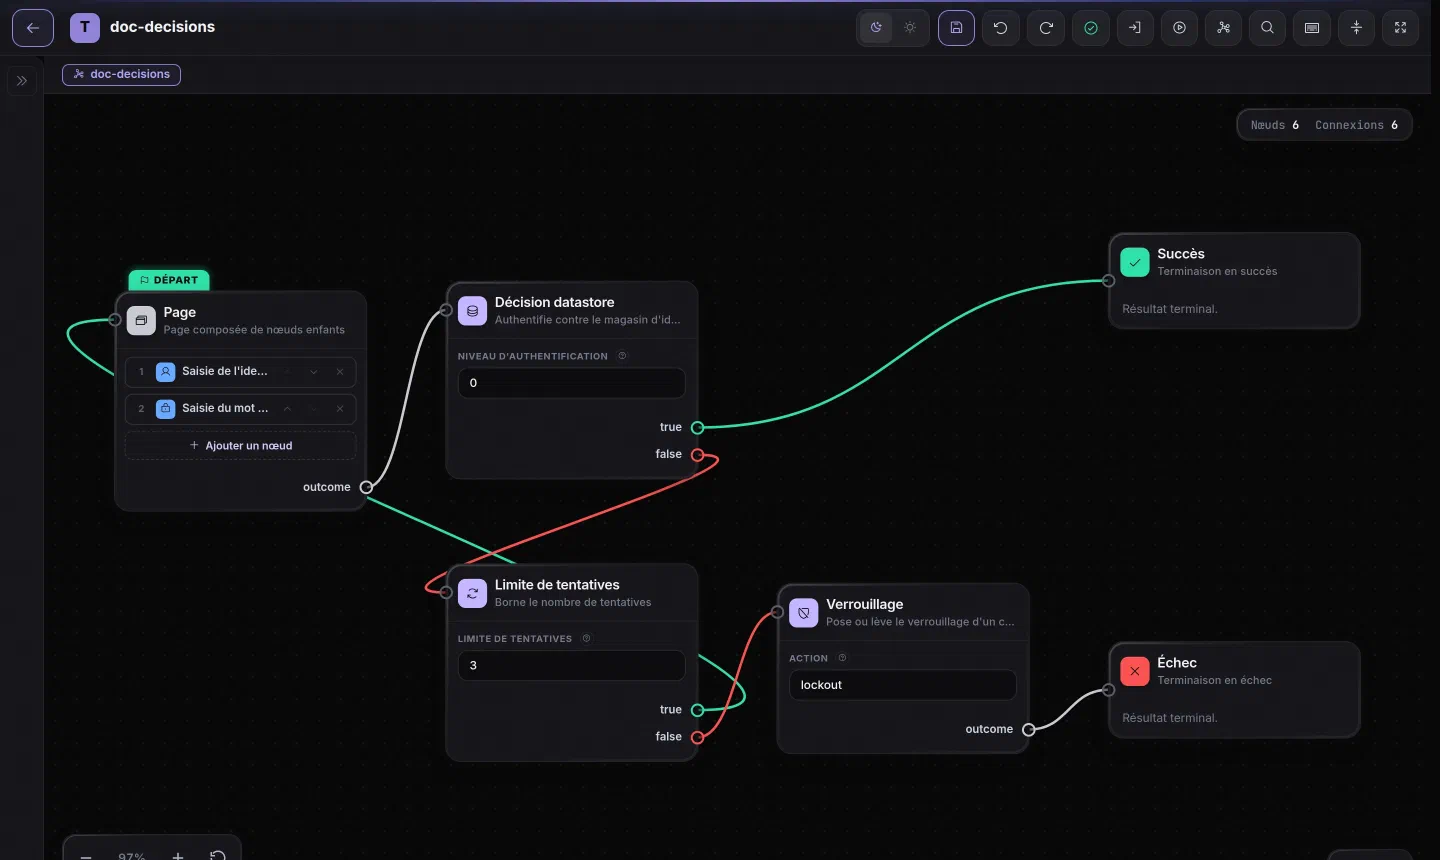This screenshot has height=860, width=1440.
Task: Click the doc-decisions title text
Action: point(163,27)
